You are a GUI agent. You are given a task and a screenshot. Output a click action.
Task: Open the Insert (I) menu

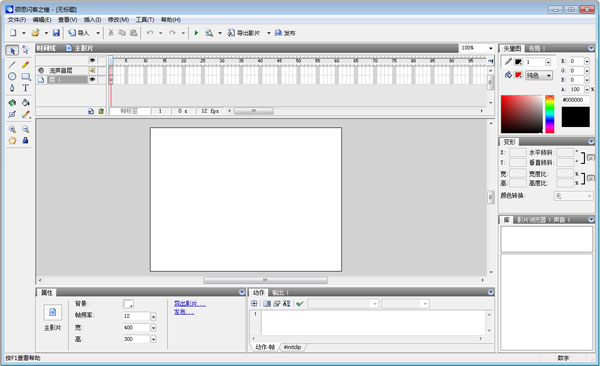coord(93,20)
